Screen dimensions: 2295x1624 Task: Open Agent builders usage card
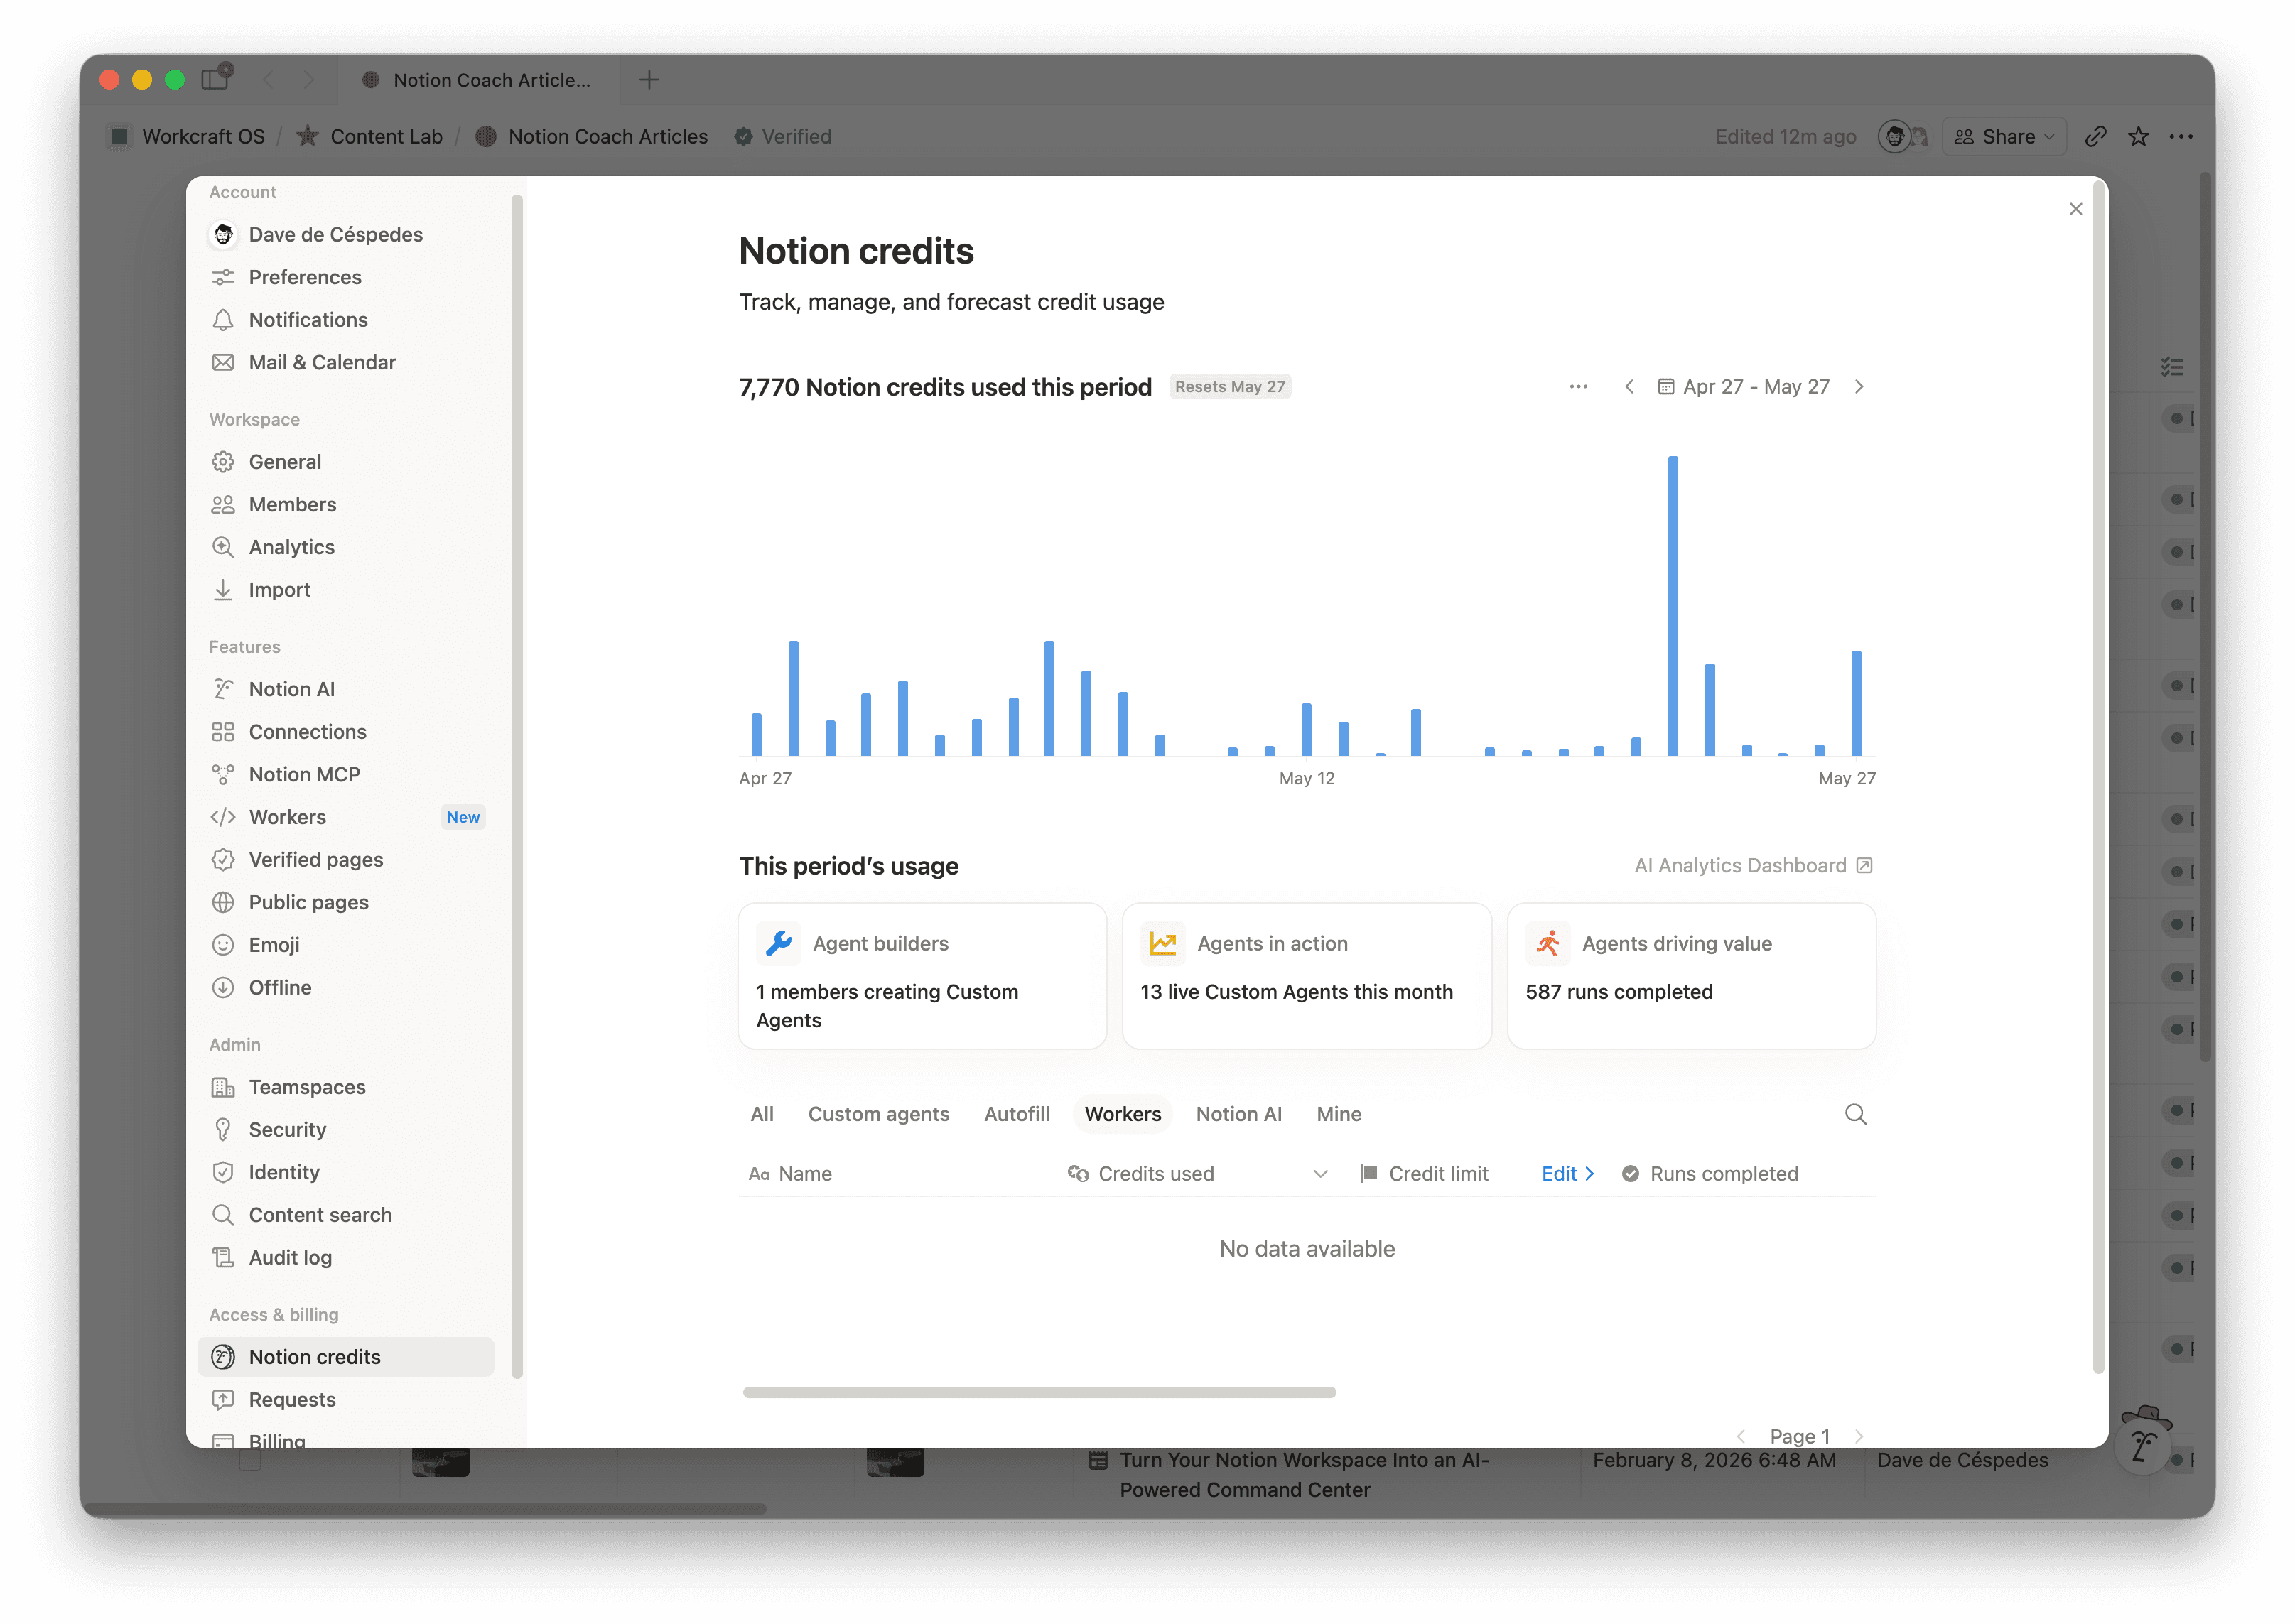[922, 976]
